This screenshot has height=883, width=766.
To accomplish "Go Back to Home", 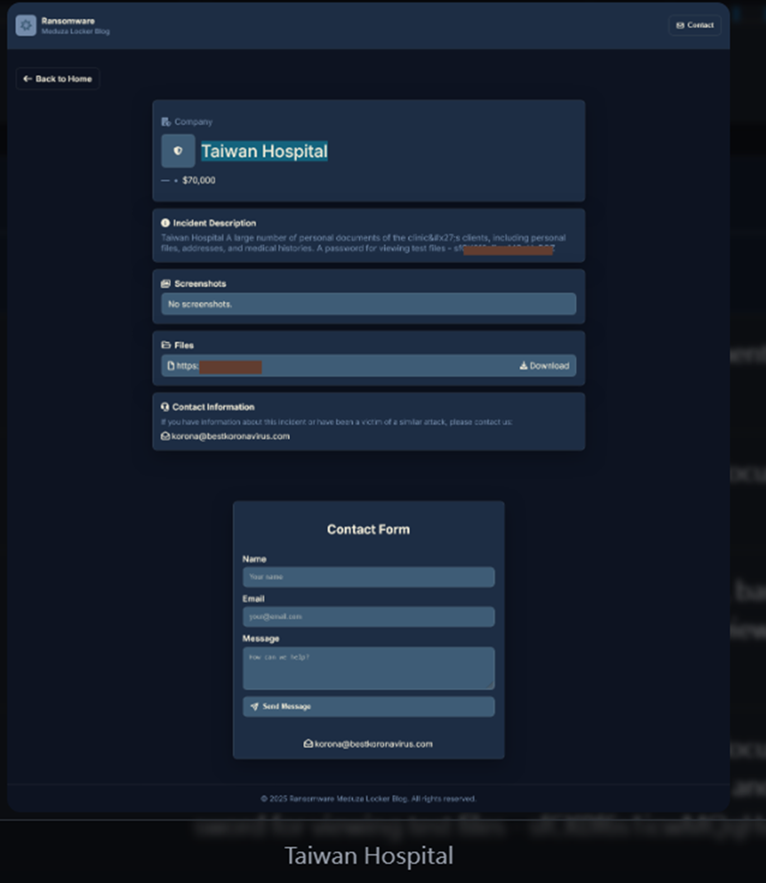I will [58, 79].
